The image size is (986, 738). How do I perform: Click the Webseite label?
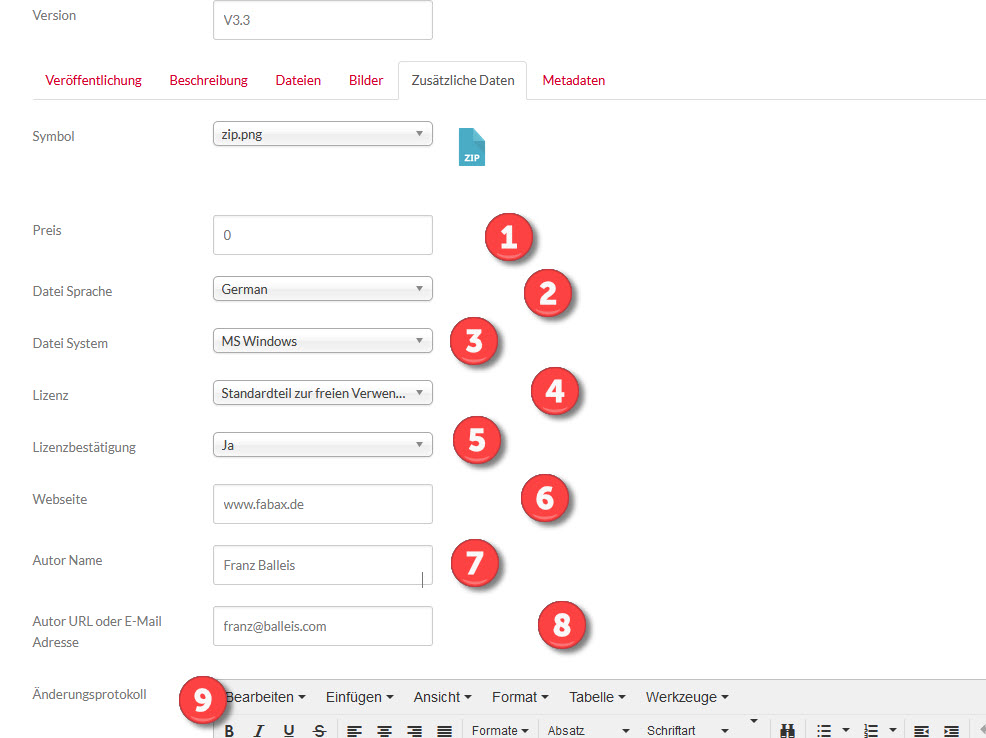(60, 500)
